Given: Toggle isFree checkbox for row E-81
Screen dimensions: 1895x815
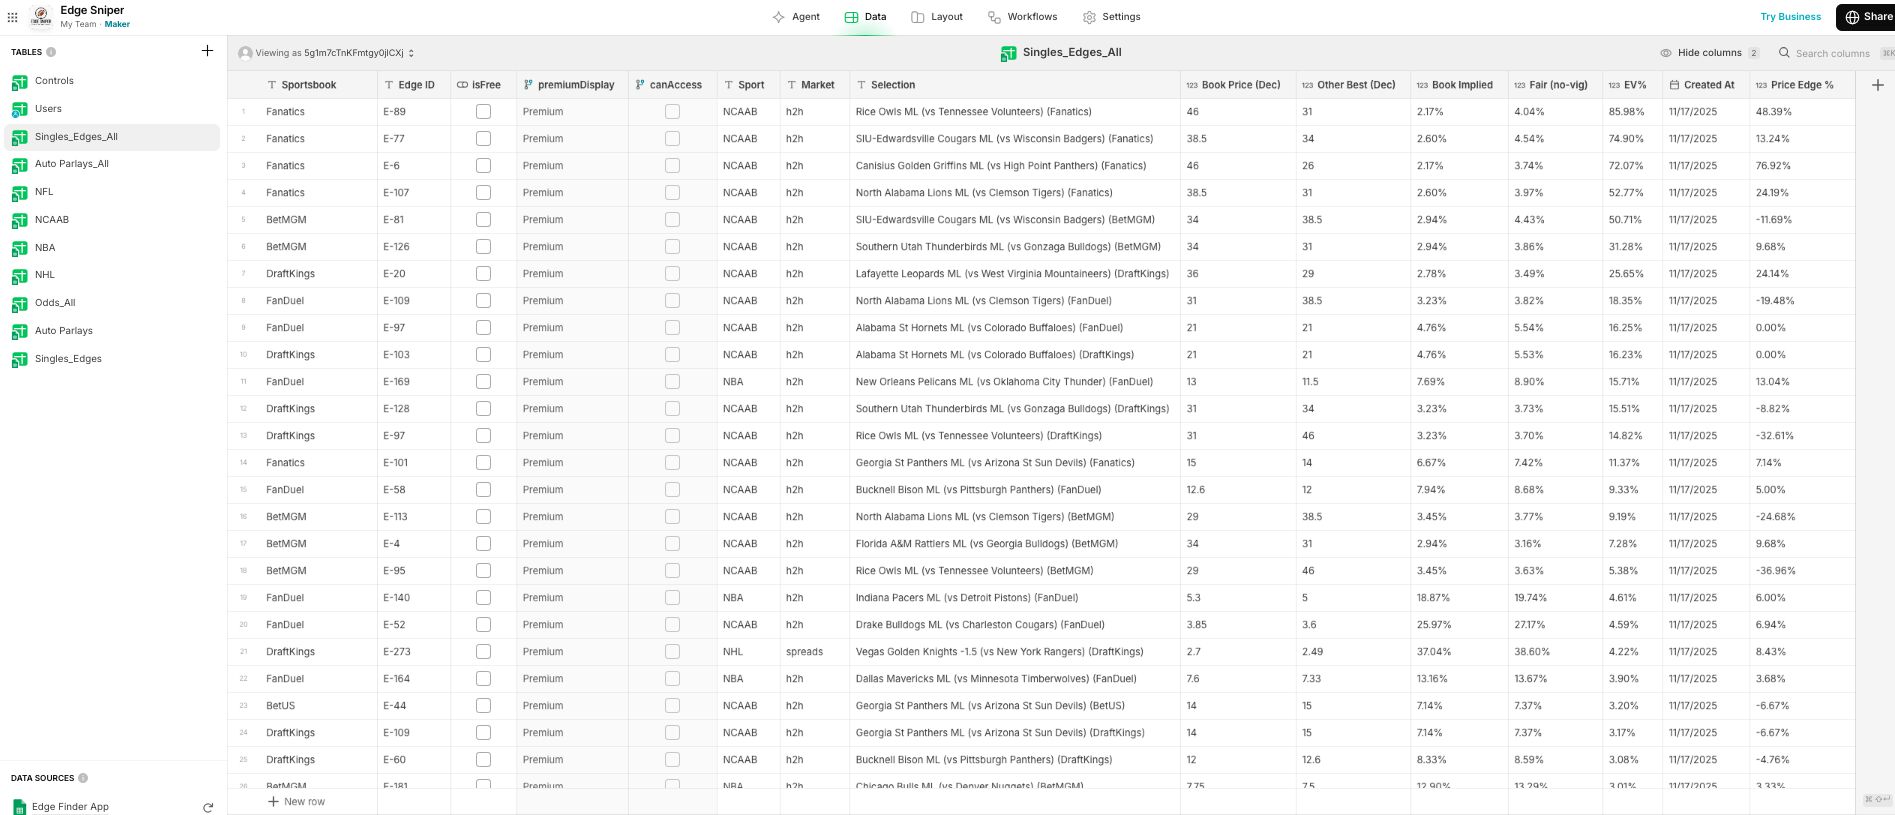Looking at the screenshot, I should [483, 220].
